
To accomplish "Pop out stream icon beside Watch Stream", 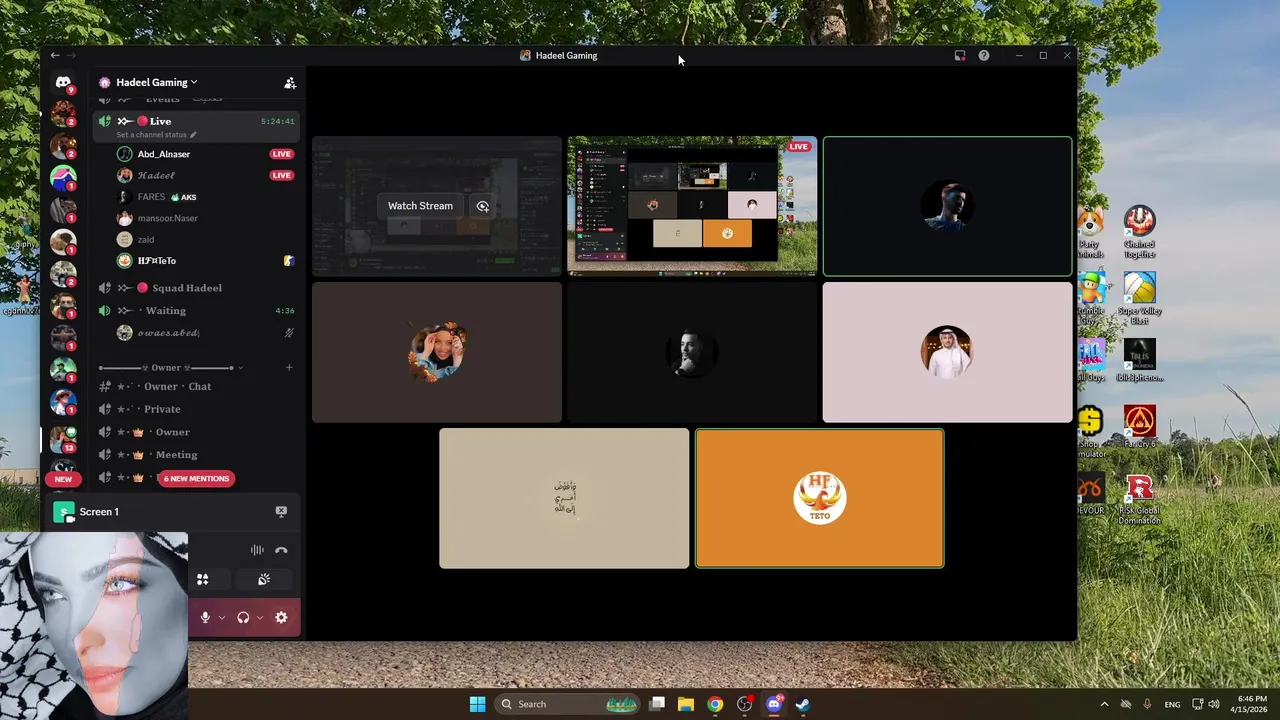I will coord(483,206).
